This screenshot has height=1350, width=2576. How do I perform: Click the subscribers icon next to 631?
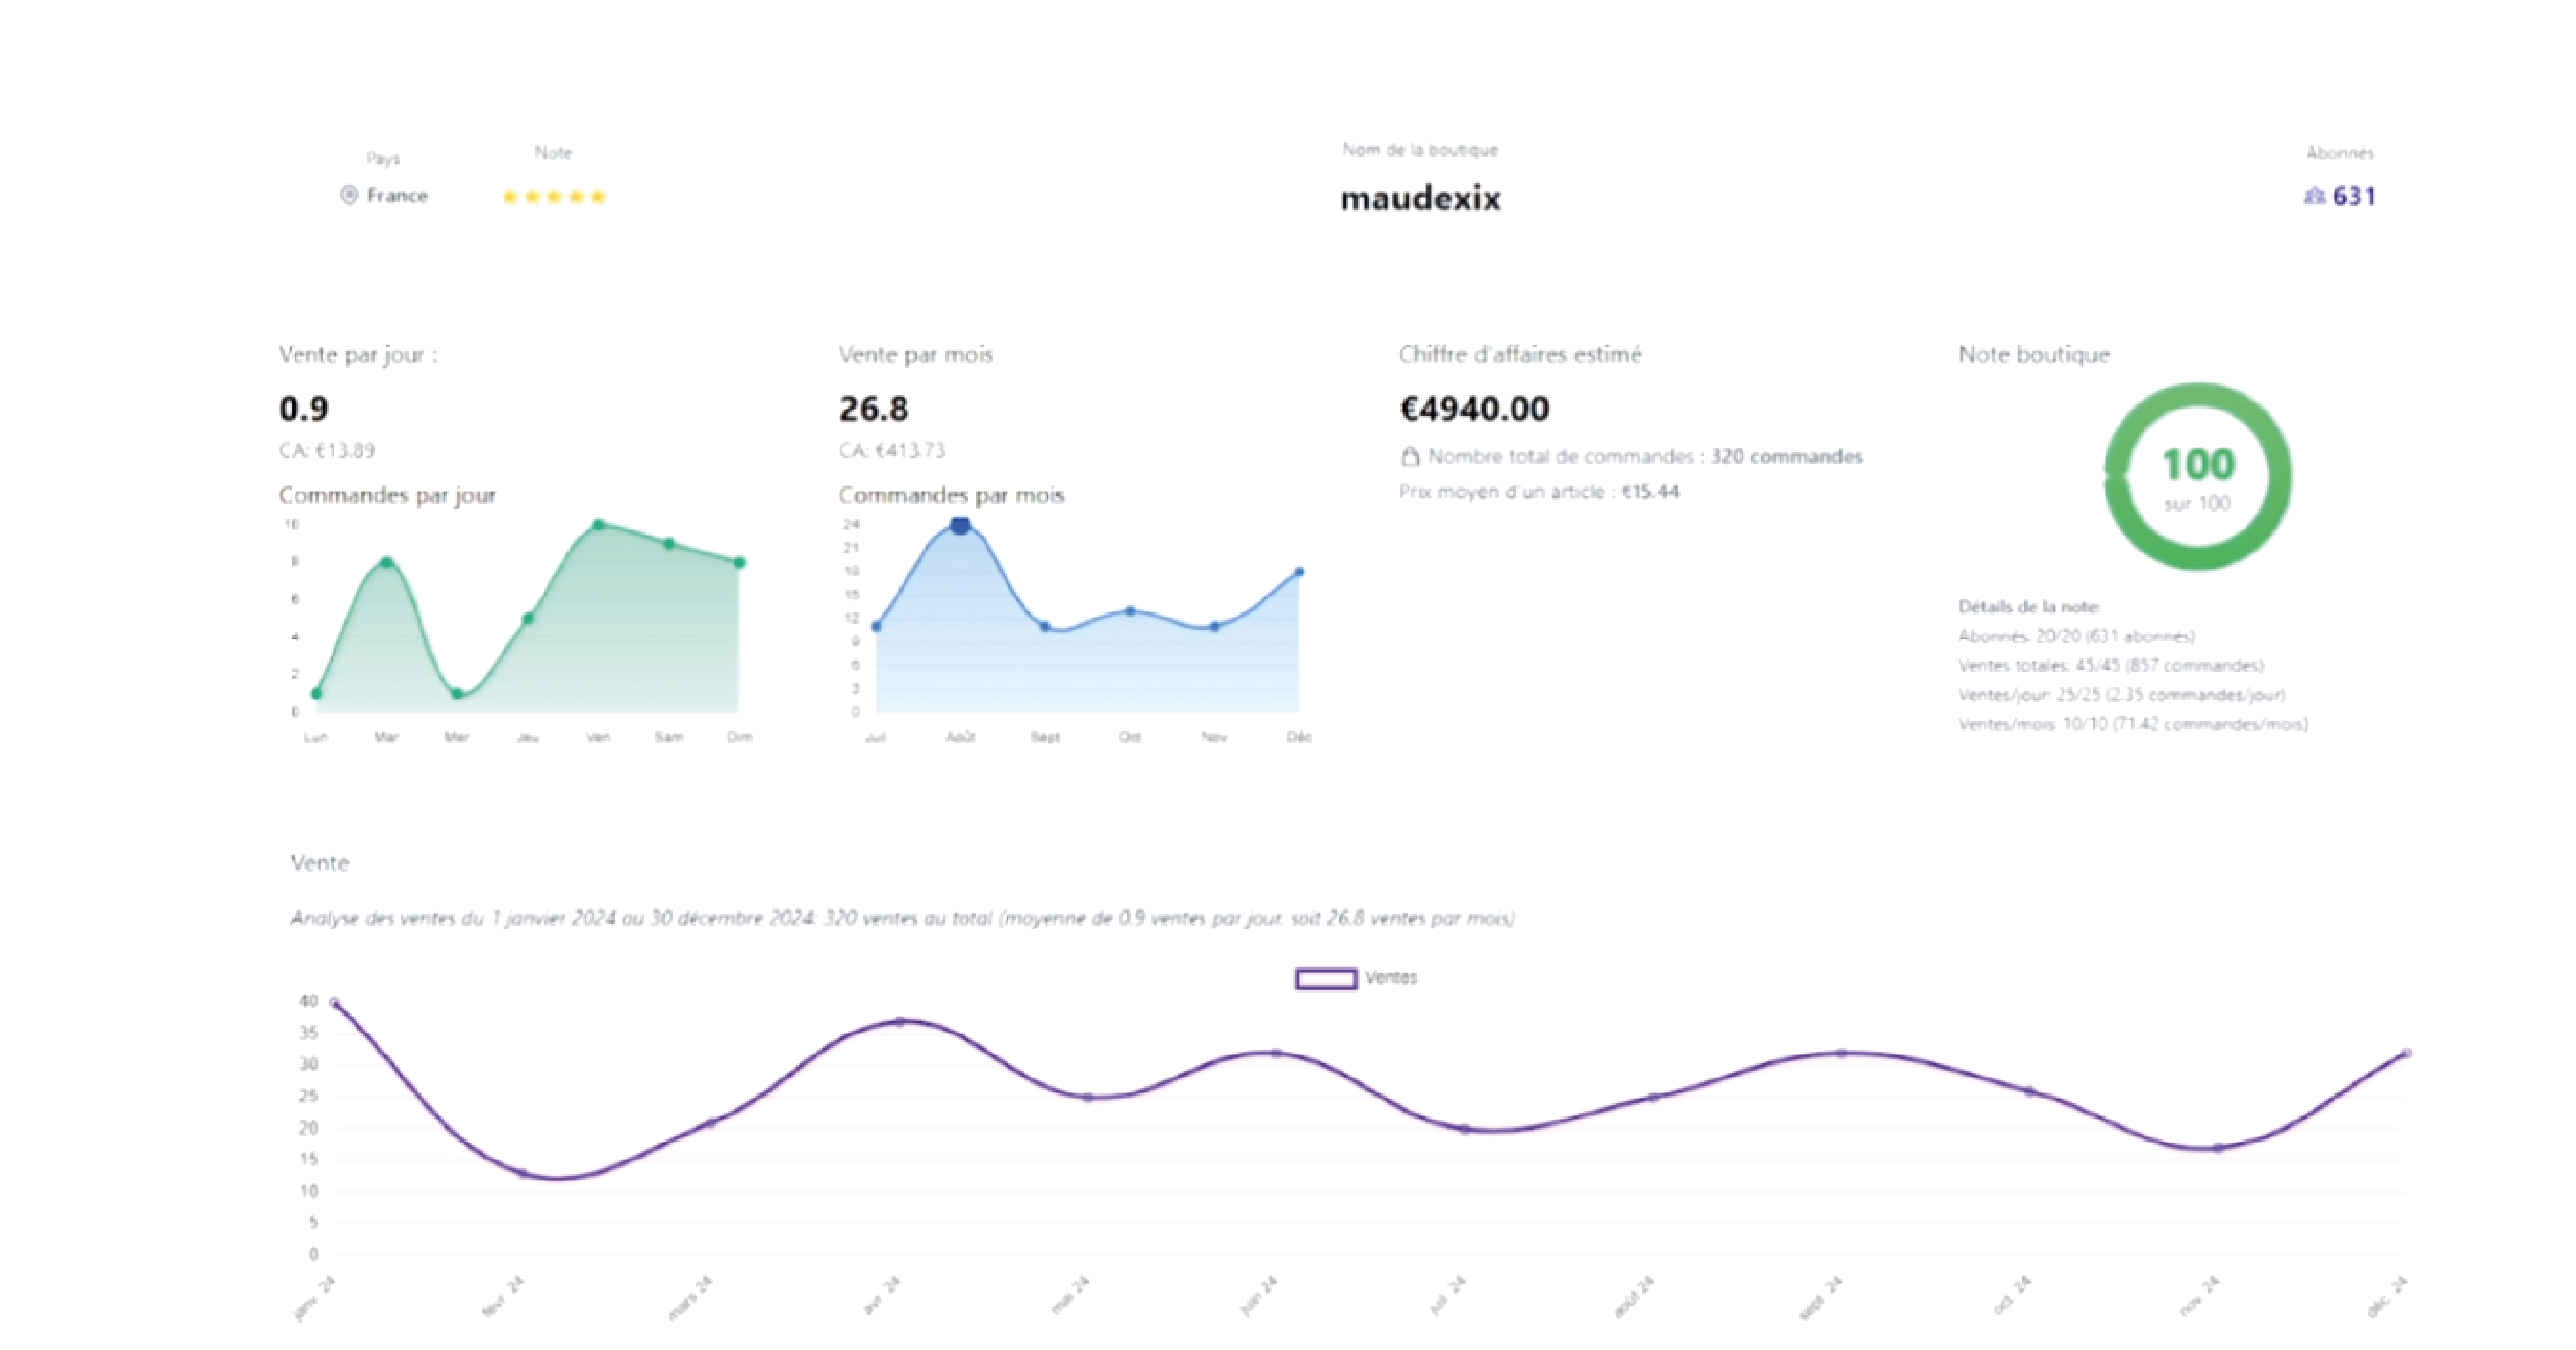2314,196
